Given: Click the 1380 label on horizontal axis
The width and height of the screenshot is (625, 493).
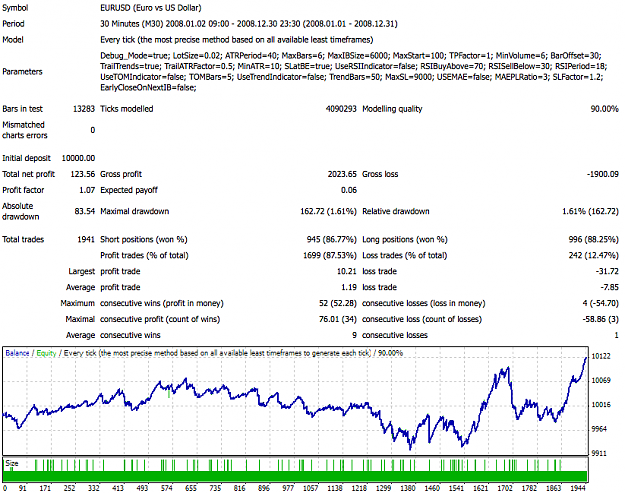Looking at the screenshot, I should click(x=408, y=488).
